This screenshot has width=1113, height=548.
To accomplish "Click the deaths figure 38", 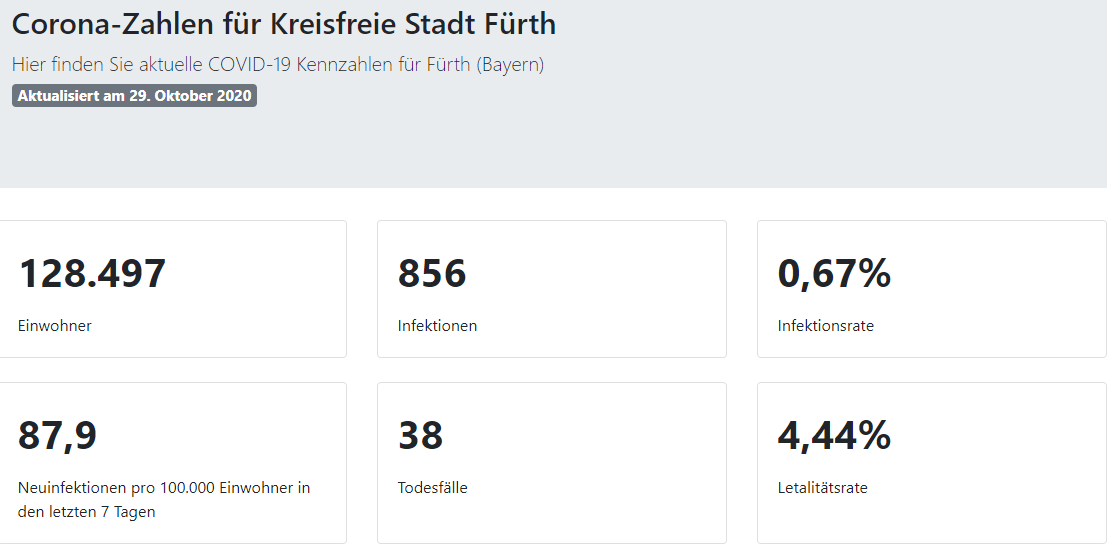I will tap(420, 435).
